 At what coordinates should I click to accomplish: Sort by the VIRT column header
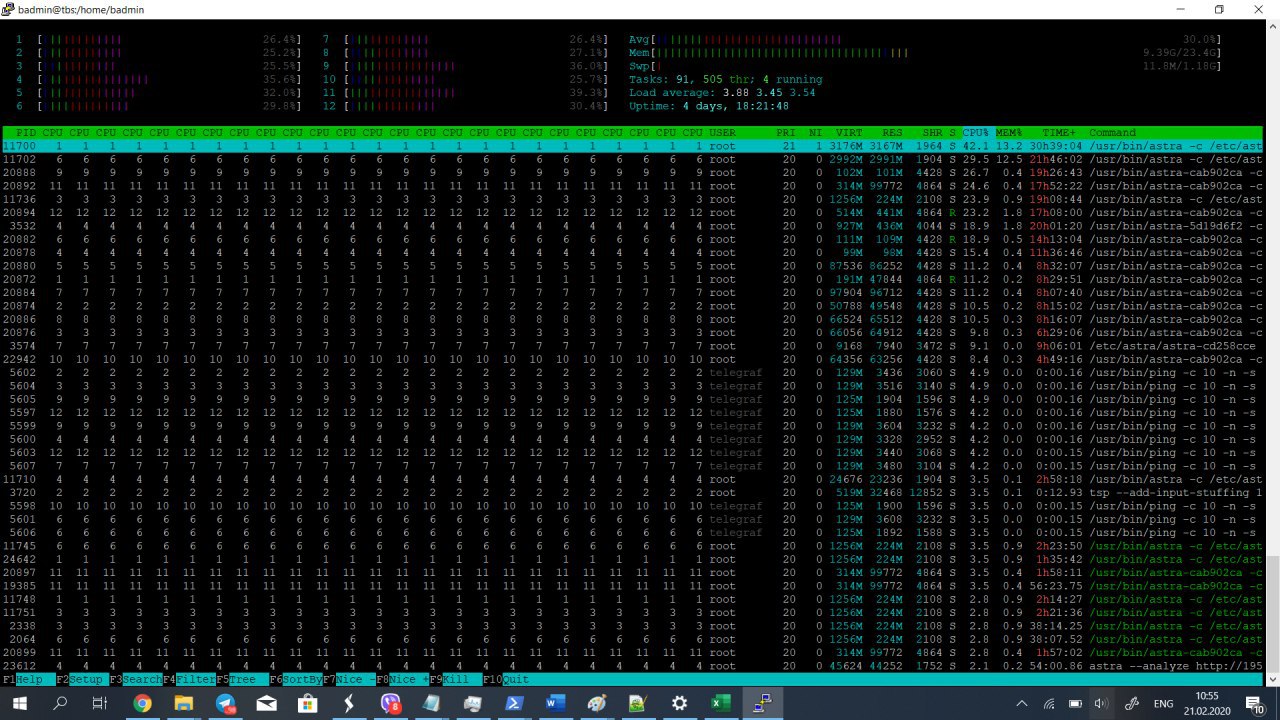[849, 132]
